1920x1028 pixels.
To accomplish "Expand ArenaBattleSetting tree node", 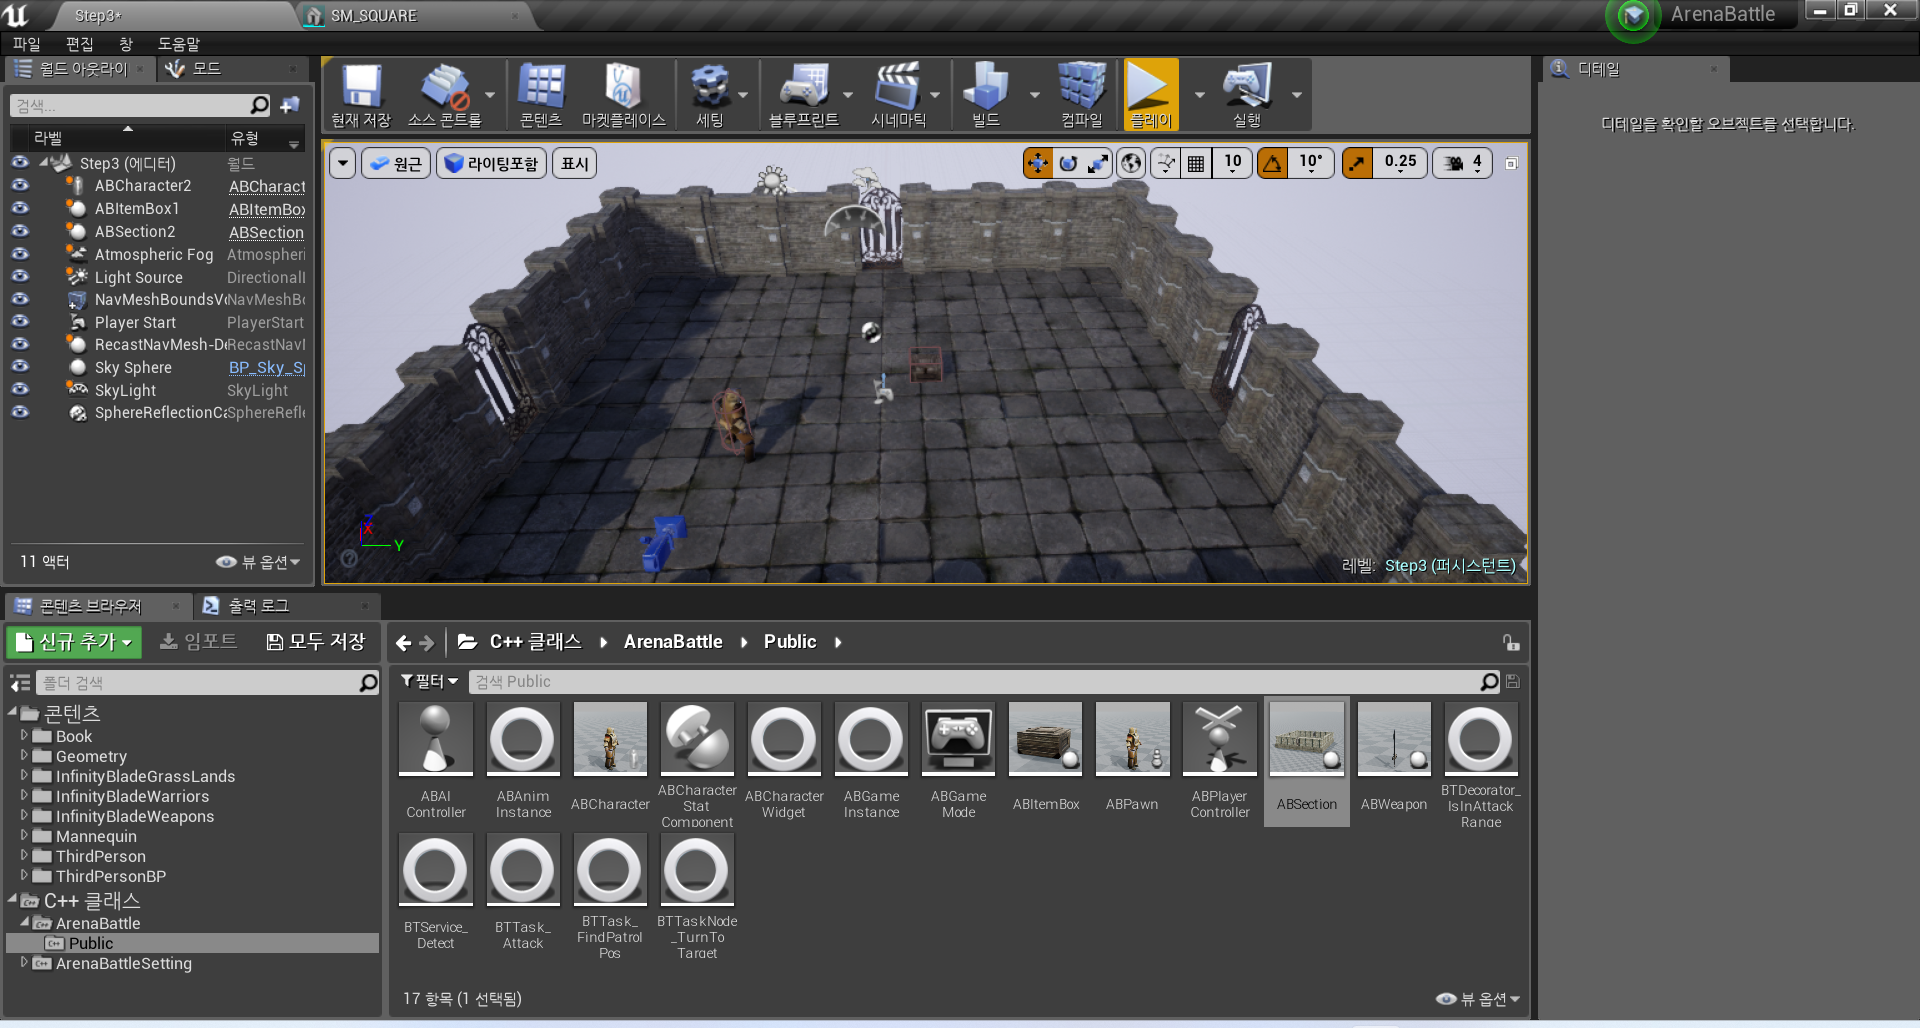I will (24, 963).
